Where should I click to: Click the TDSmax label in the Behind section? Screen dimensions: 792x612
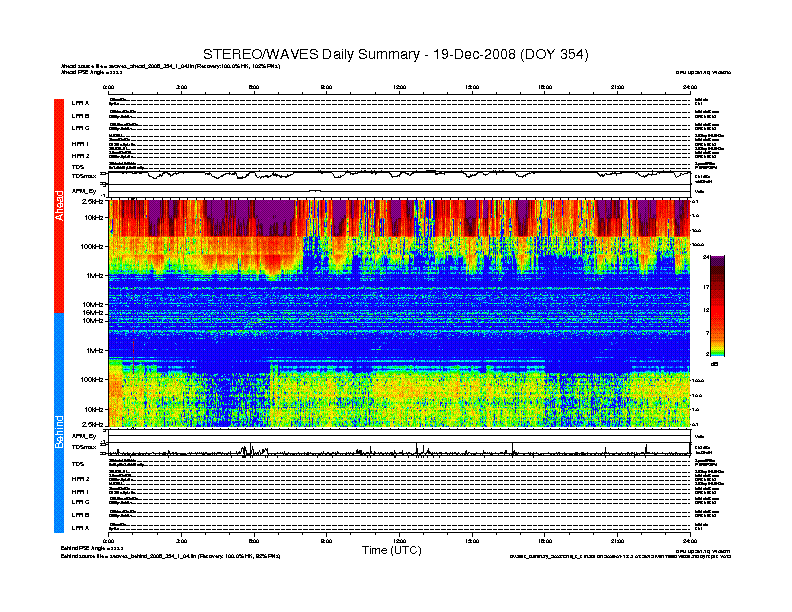tap(83, 447)
